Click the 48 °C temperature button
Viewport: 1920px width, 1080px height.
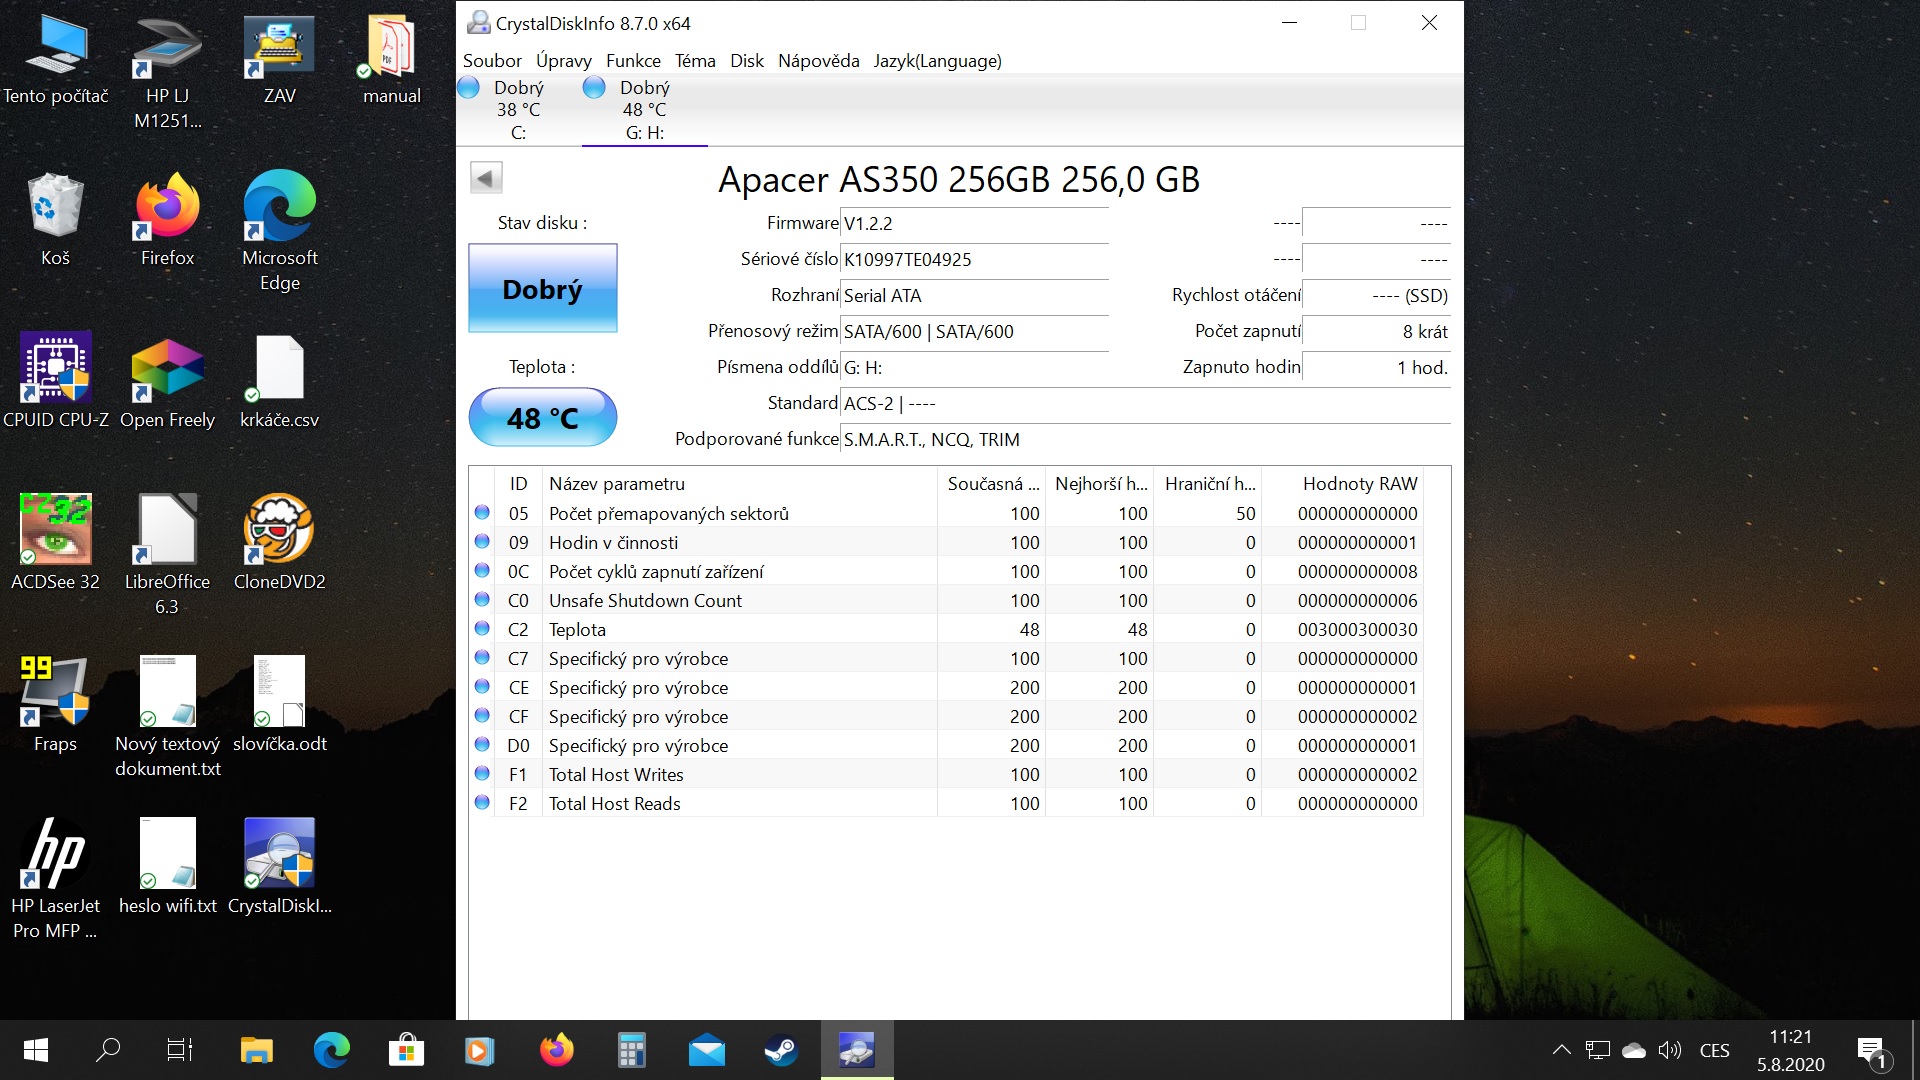[542, 418]
